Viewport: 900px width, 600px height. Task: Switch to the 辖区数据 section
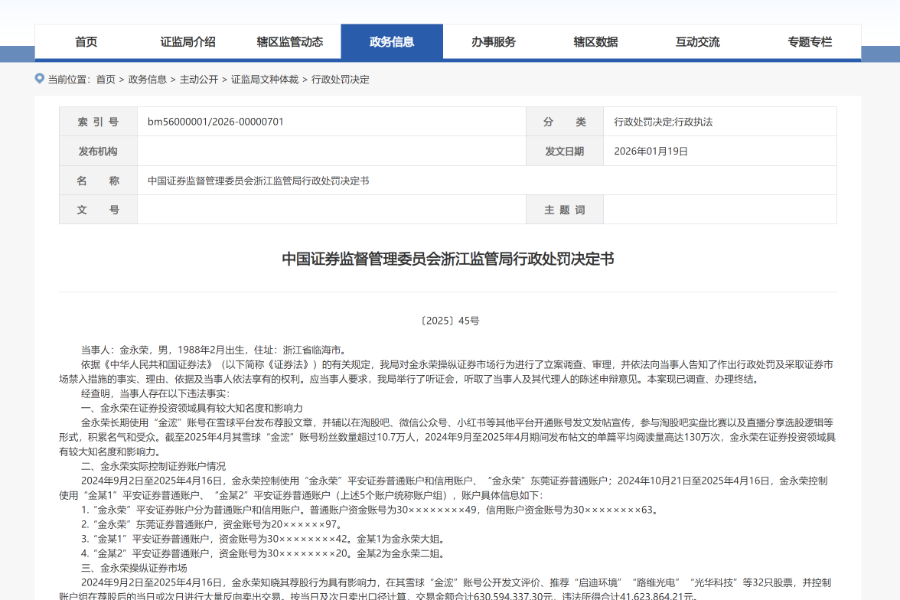point(595,42)
